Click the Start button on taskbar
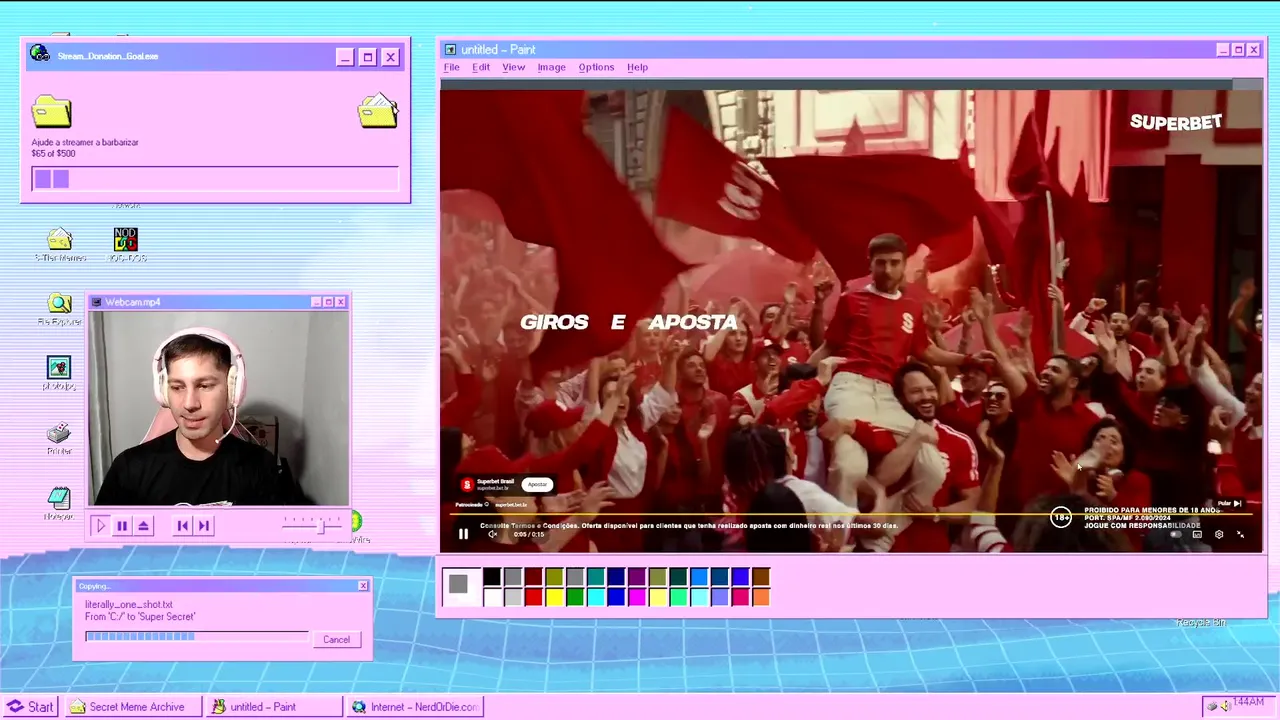The image size is (1280, 720). 31,706
